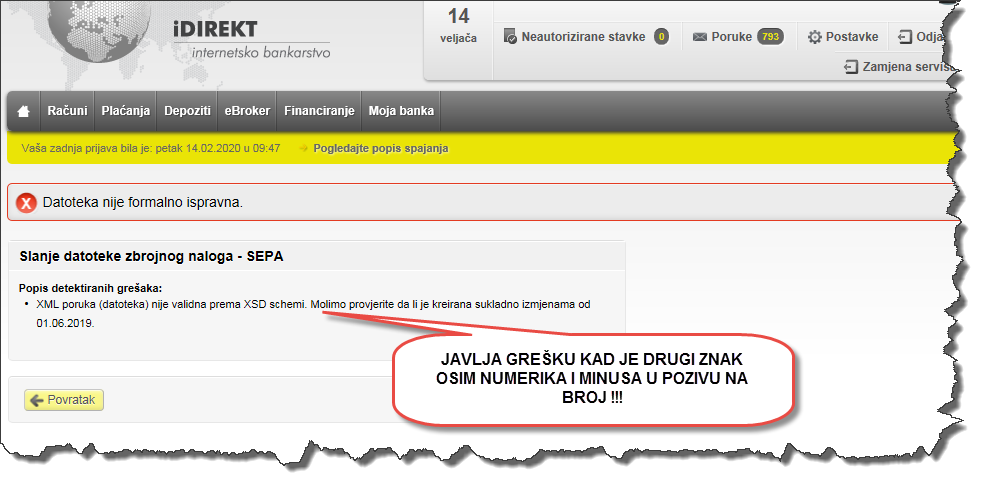Open the Financiranje menu
985x486 pixels.
tap(319, 111)
